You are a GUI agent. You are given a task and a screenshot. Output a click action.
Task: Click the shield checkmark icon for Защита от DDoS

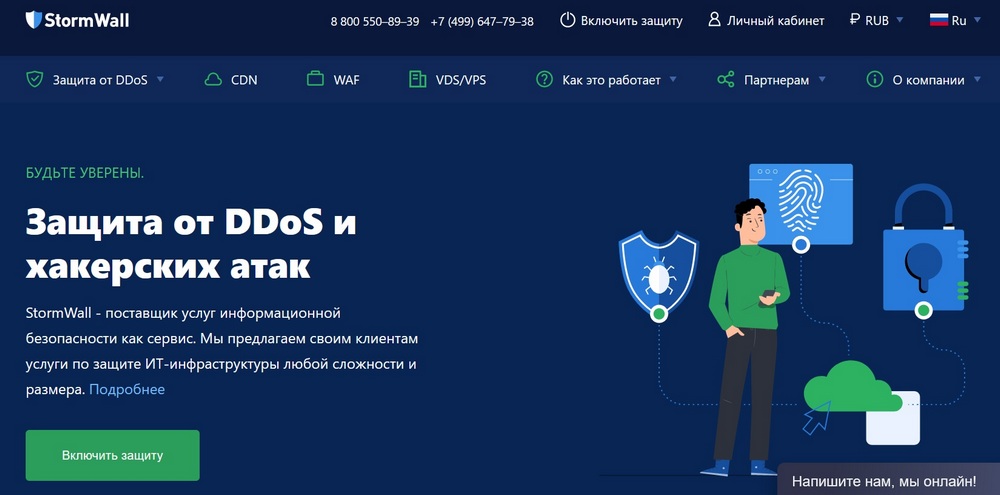point(34,80)
